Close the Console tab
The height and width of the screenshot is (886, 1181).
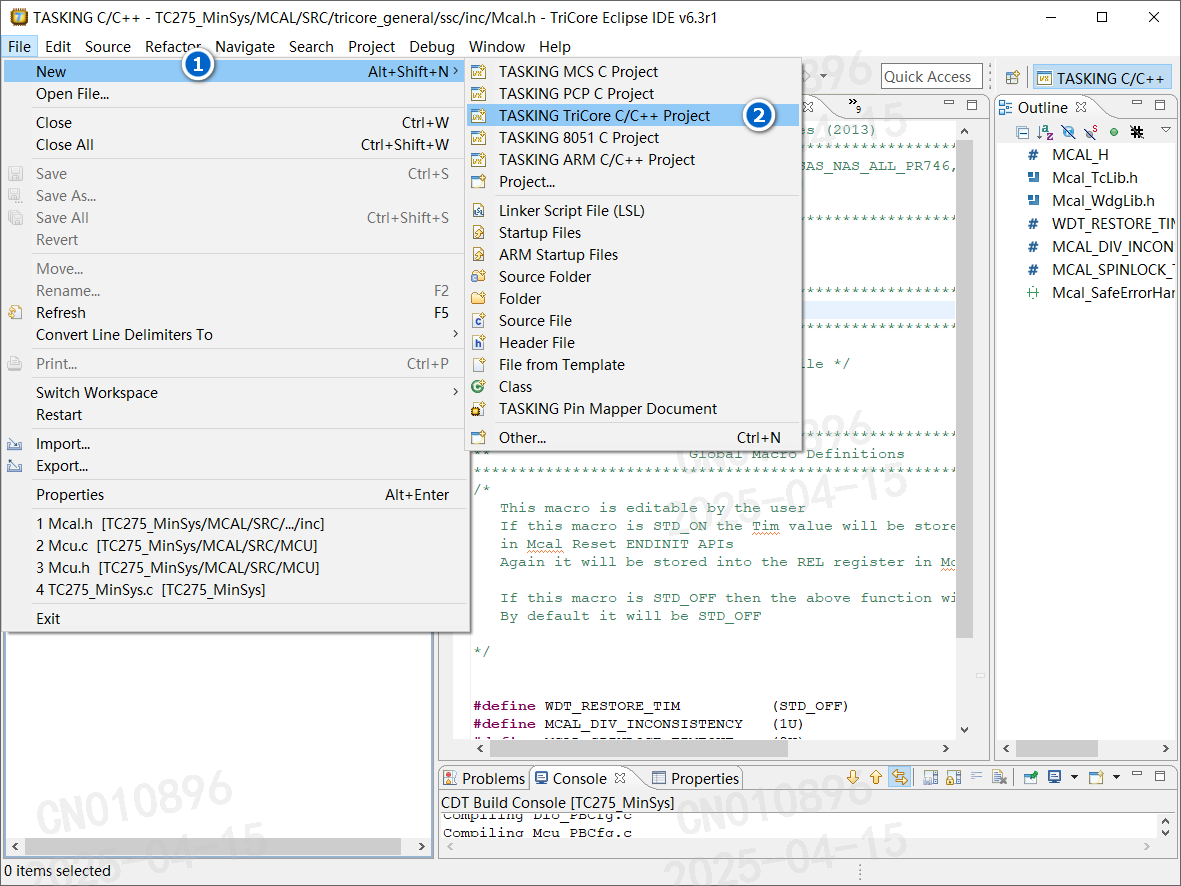(x=620, y=778)
